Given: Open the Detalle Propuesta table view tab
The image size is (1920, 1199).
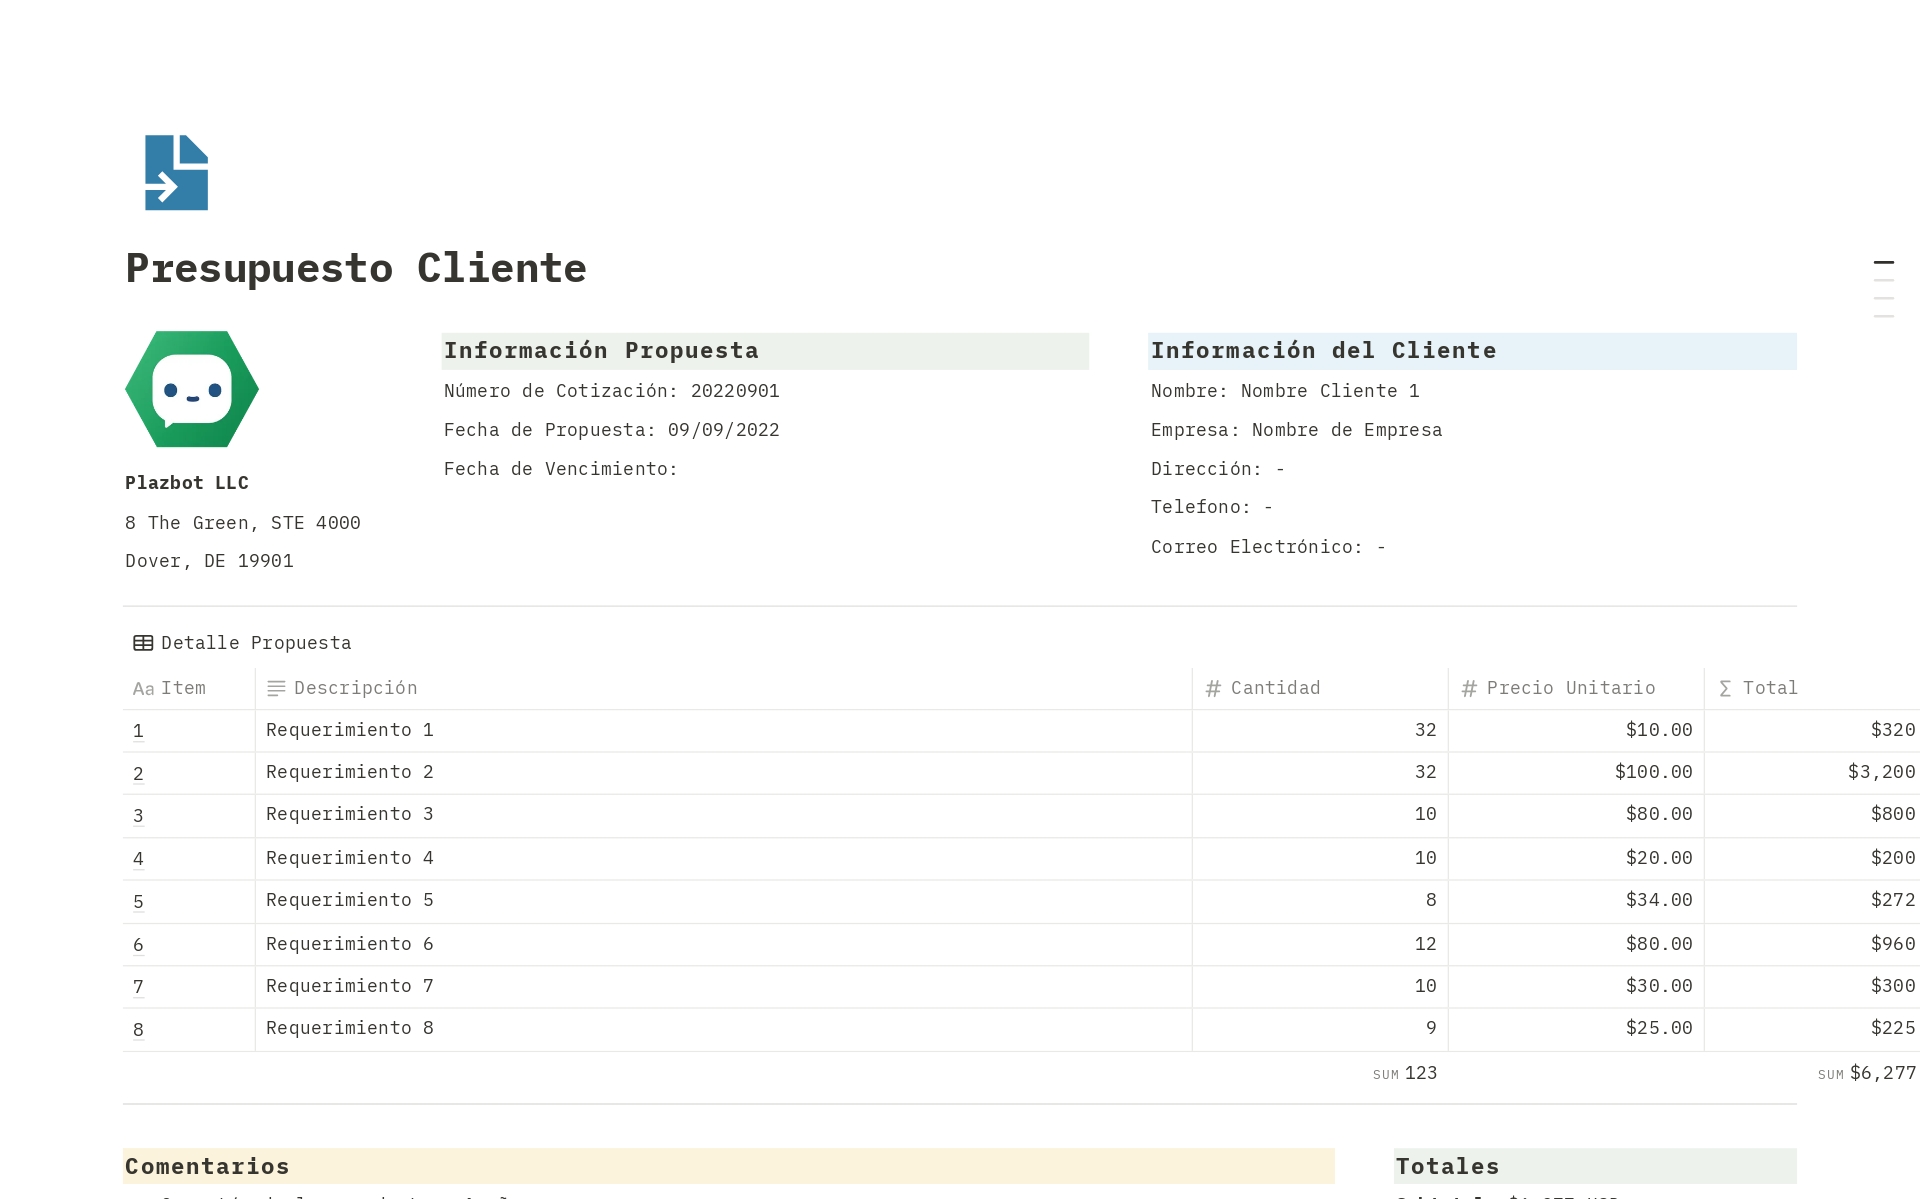Looking at the screenshot, I should coord(256,643).
